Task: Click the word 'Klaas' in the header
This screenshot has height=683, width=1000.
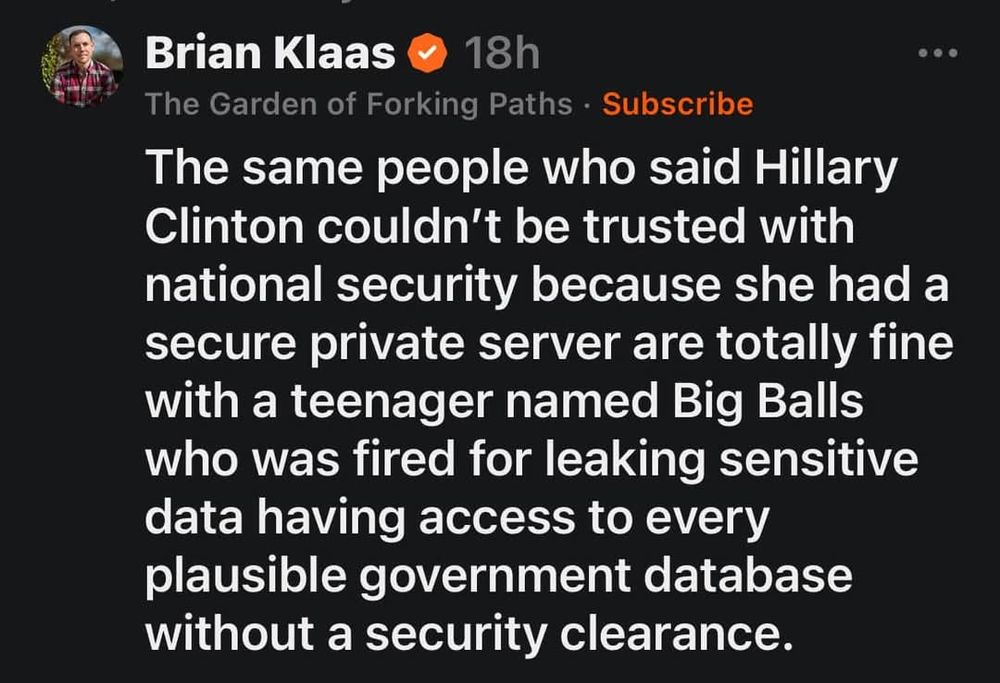Action: (335, 52)
